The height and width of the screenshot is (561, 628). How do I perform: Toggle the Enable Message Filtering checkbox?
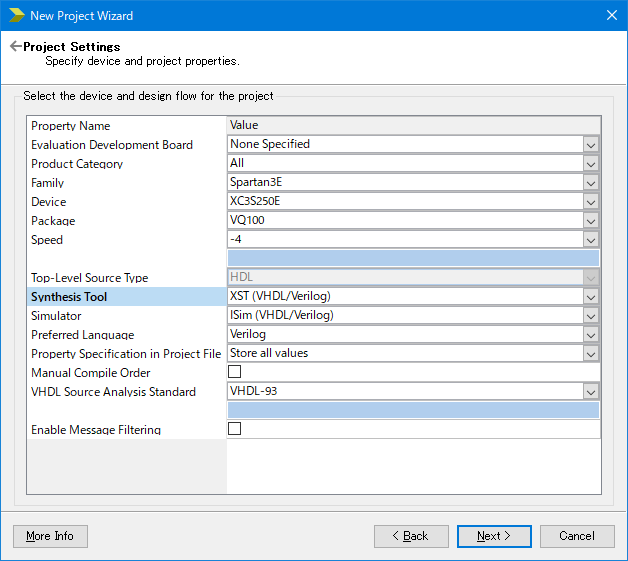[x=235, y=429]
